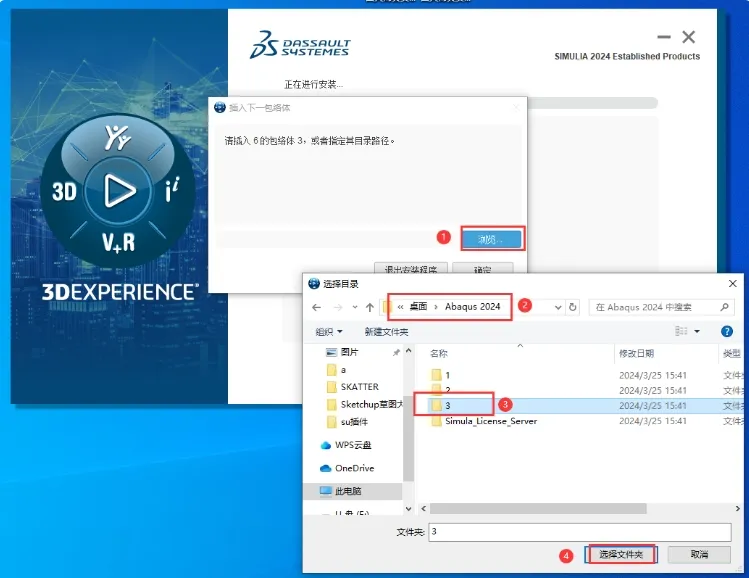Go up one folder level arrow
The width and height of the screenshot is (749, 578).
tap(370, 307)
